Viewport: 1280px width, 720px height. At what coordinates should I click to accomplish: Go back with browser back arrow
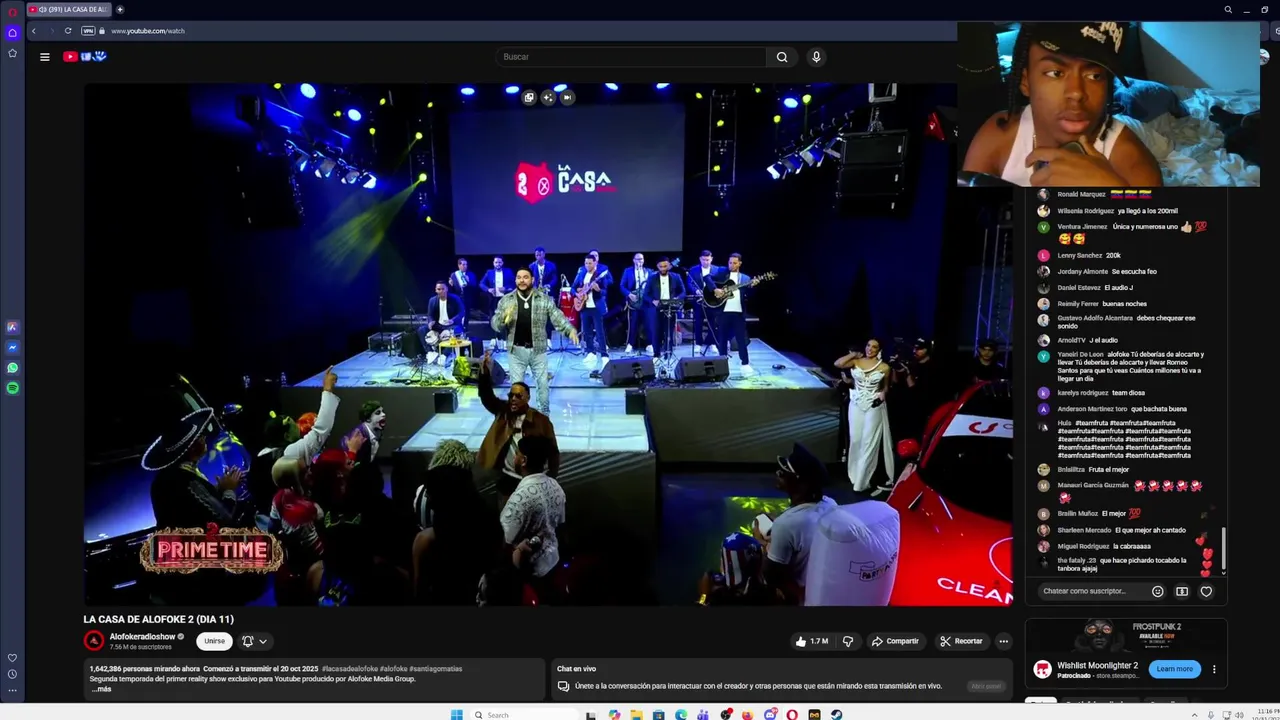[33, 31]
